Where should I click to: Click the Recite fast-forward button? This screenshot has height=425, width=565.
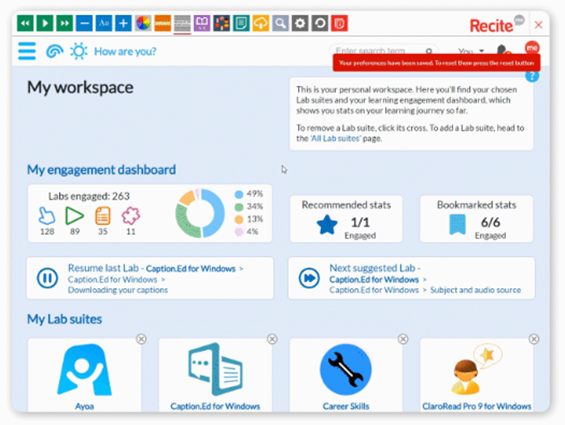[x=64, y=23]
